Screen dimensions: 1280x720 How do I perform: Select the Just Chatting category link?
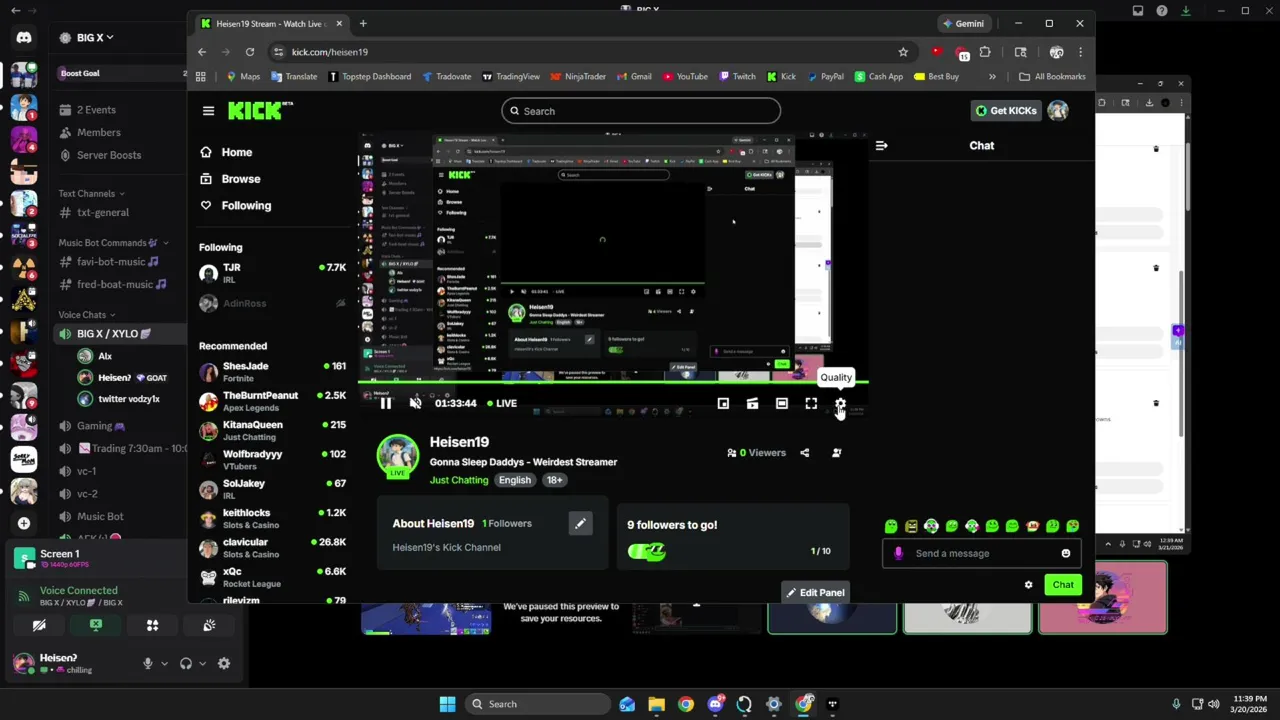pos(459,480)
